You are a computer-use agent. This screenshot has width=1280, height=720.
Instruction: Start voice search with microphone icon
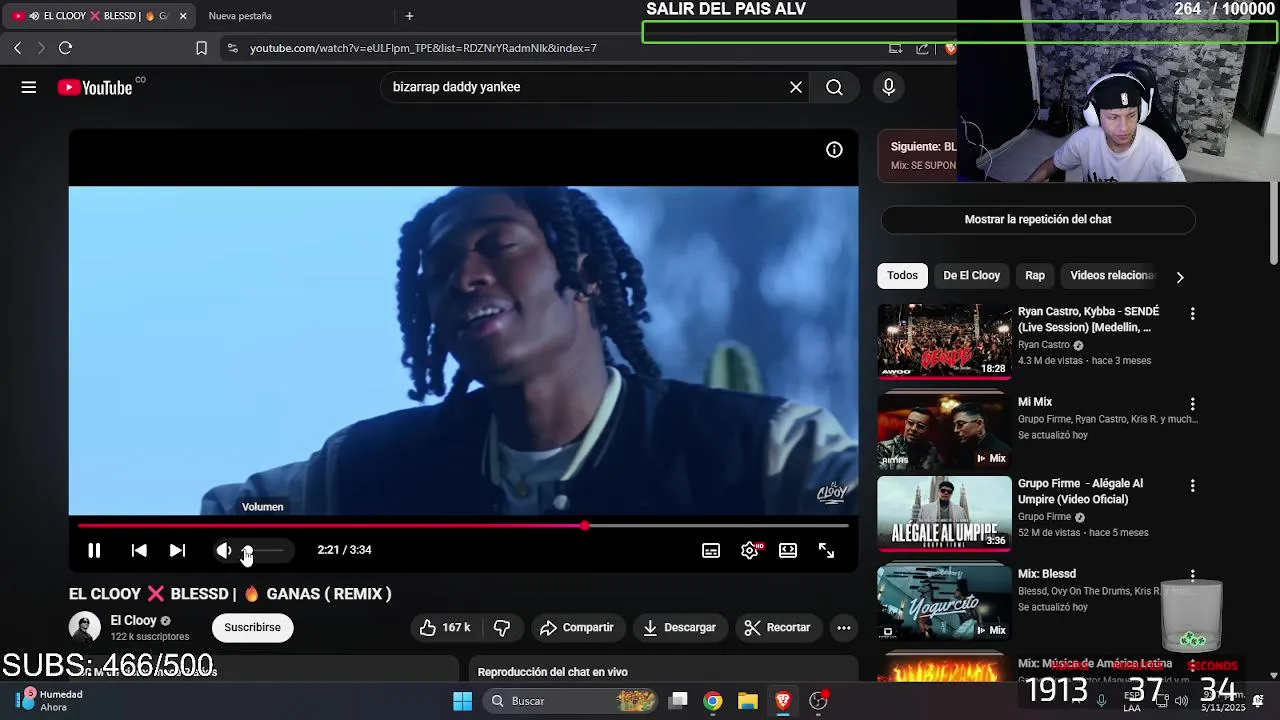click(x=888, y=87)
